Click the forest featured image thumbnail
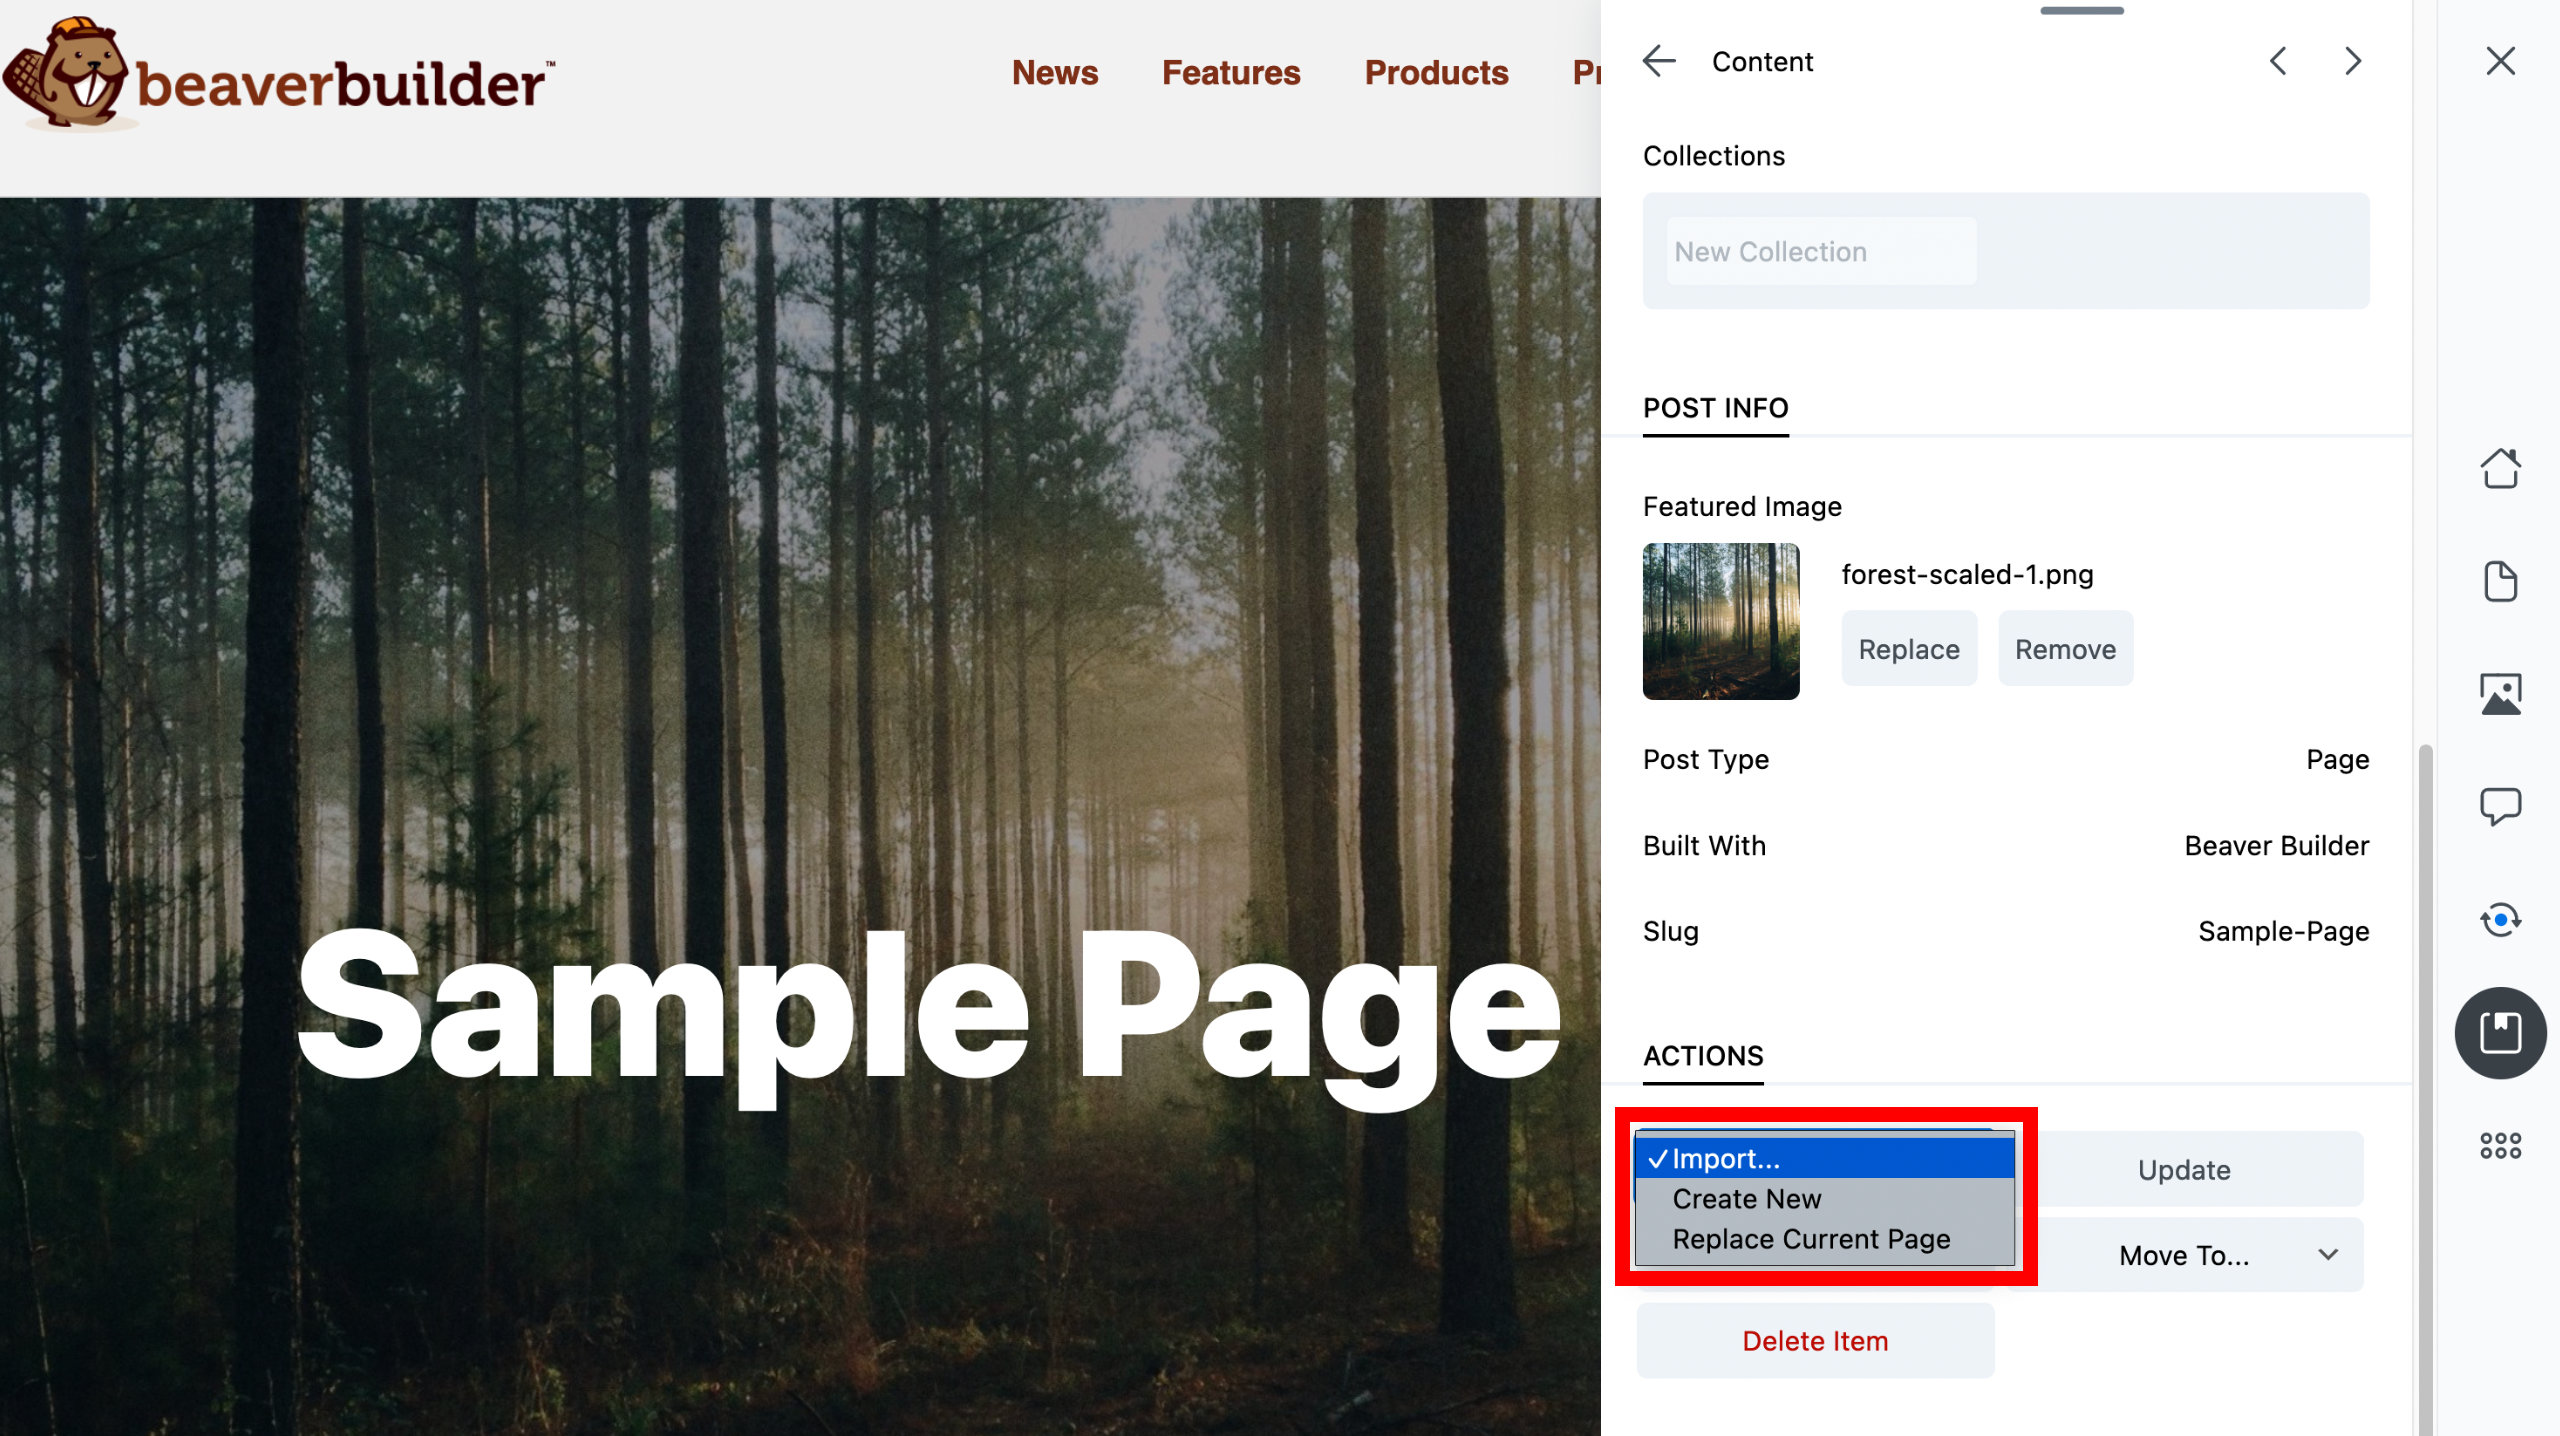Screen dimensions: 2560x1436 tap(1721, 621)
